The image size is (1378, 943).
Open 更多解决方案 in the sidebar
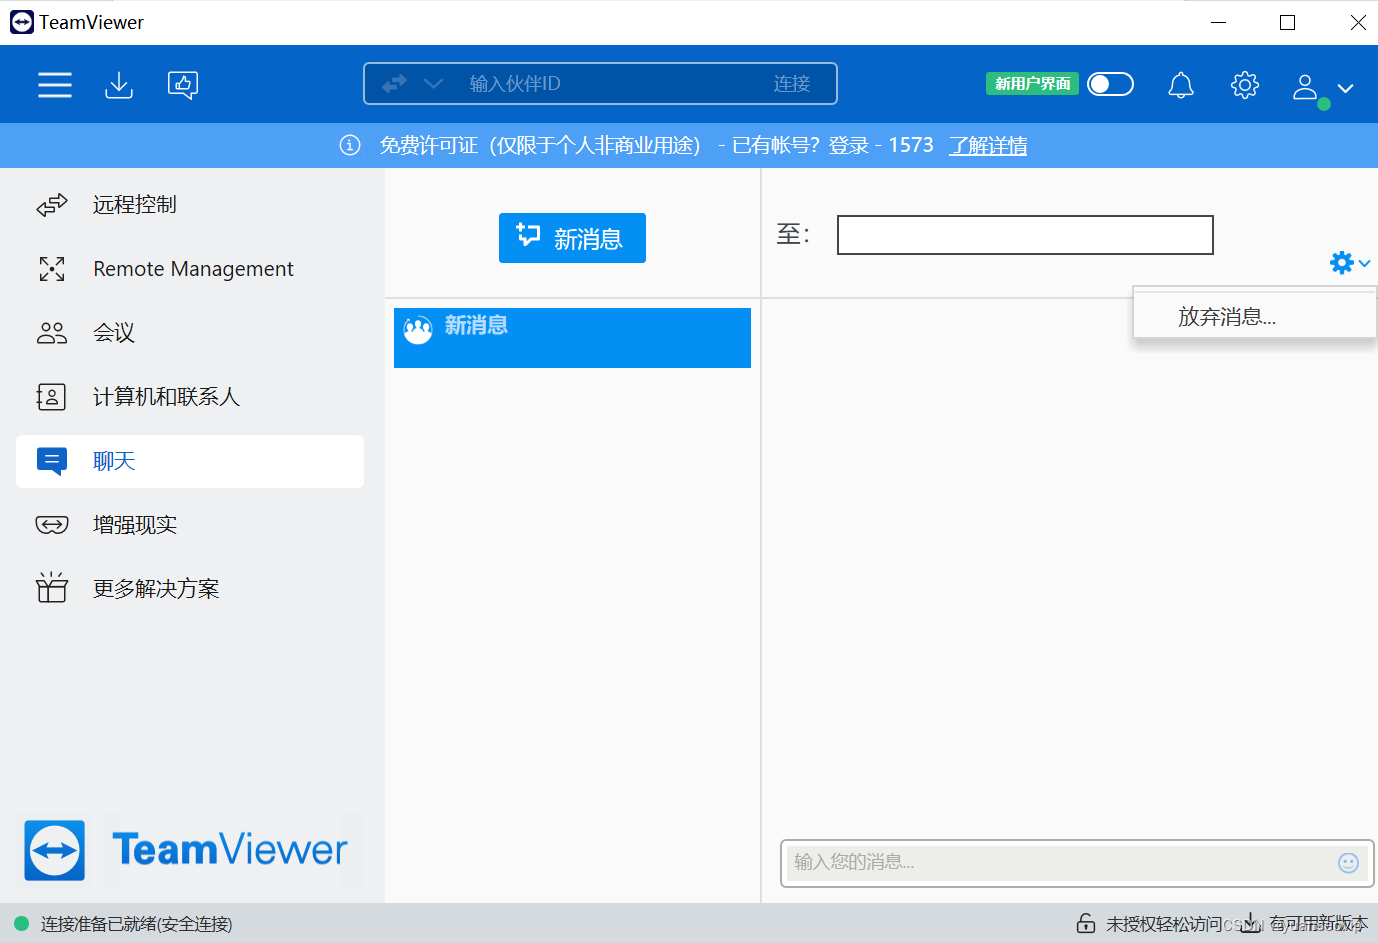[190, 589]
